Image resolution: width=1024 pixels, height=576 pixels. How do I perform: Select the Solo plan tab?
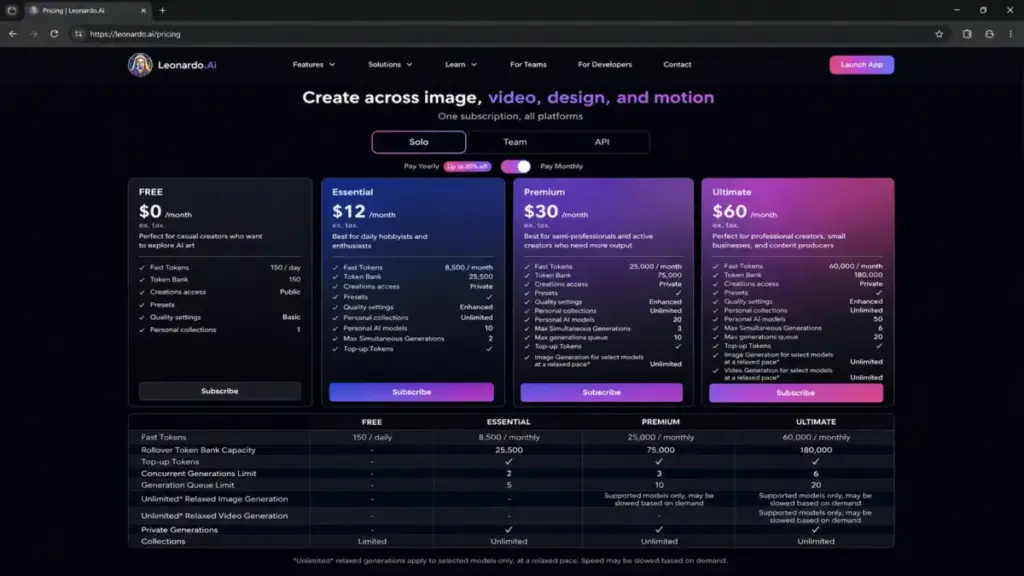tap(419, 142)
